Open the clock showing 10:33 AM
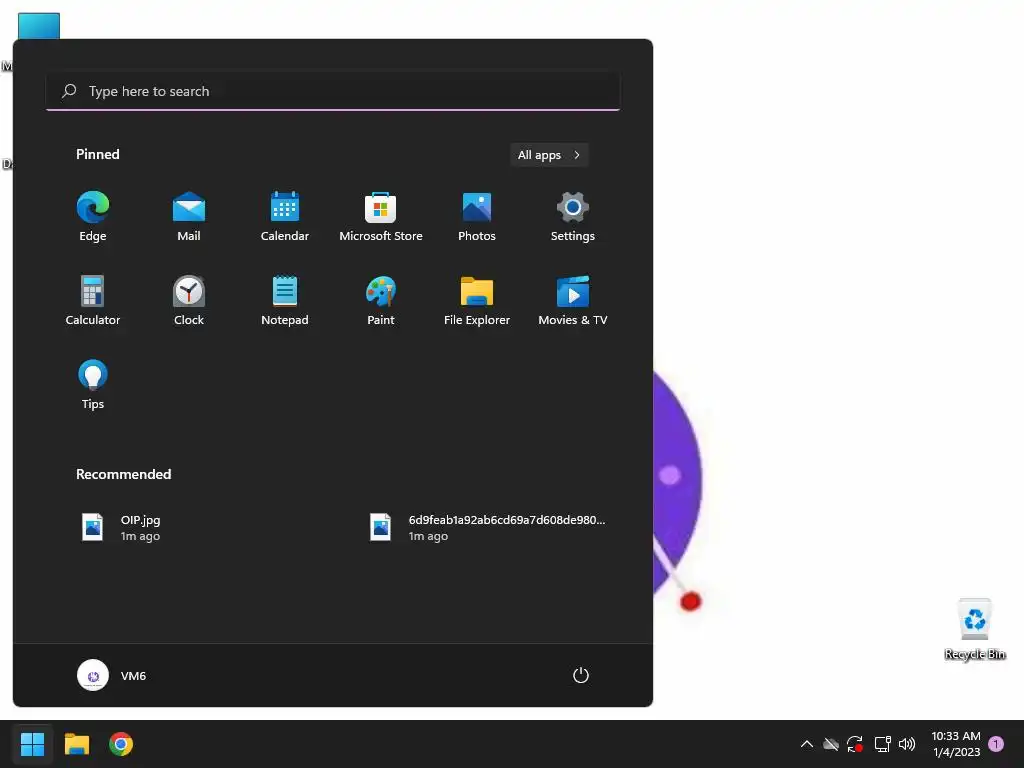 (x=955, y=744)
